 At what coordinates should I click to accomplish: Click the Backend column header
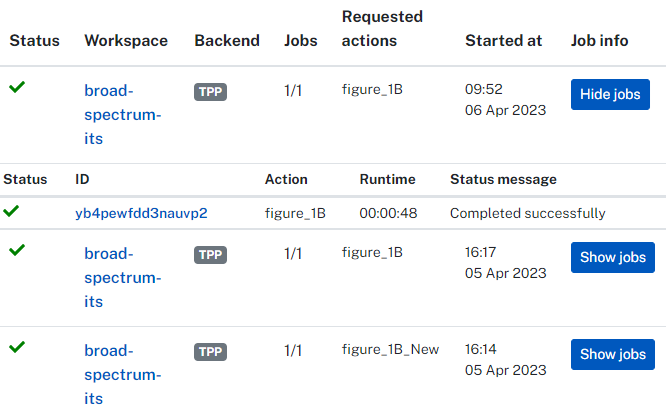(x=227, y=41)
